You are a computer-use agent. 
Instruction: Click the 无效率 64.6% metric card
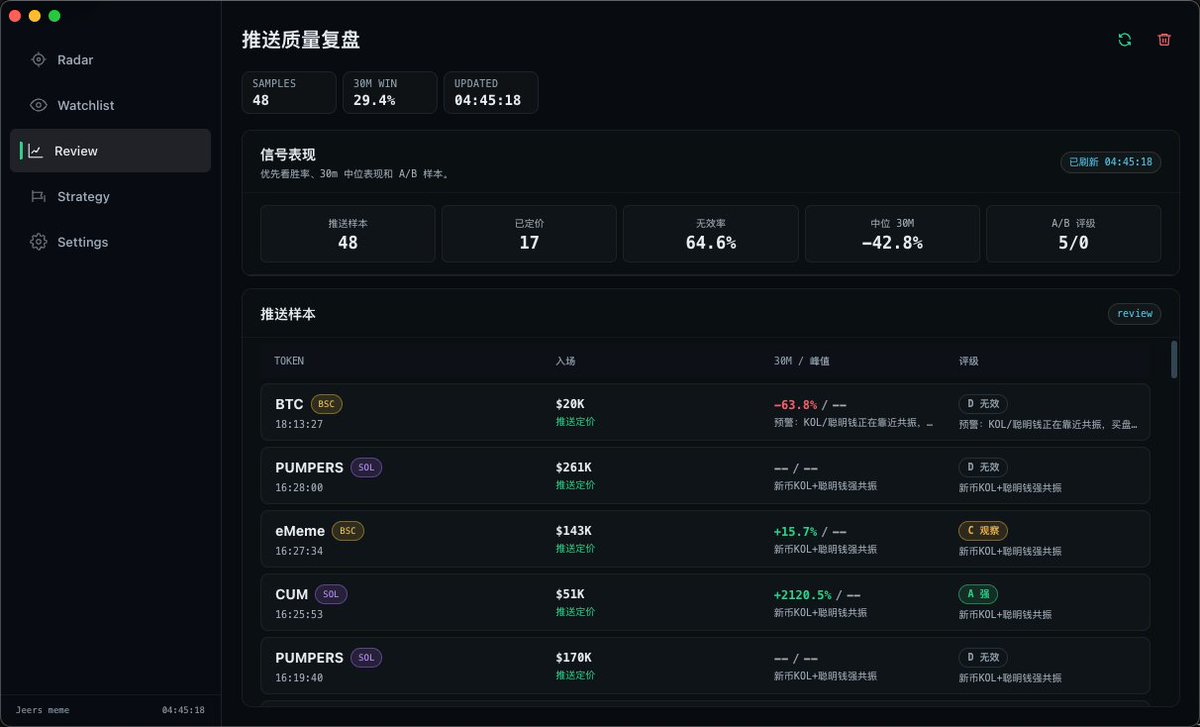click(x=711, y=234)
